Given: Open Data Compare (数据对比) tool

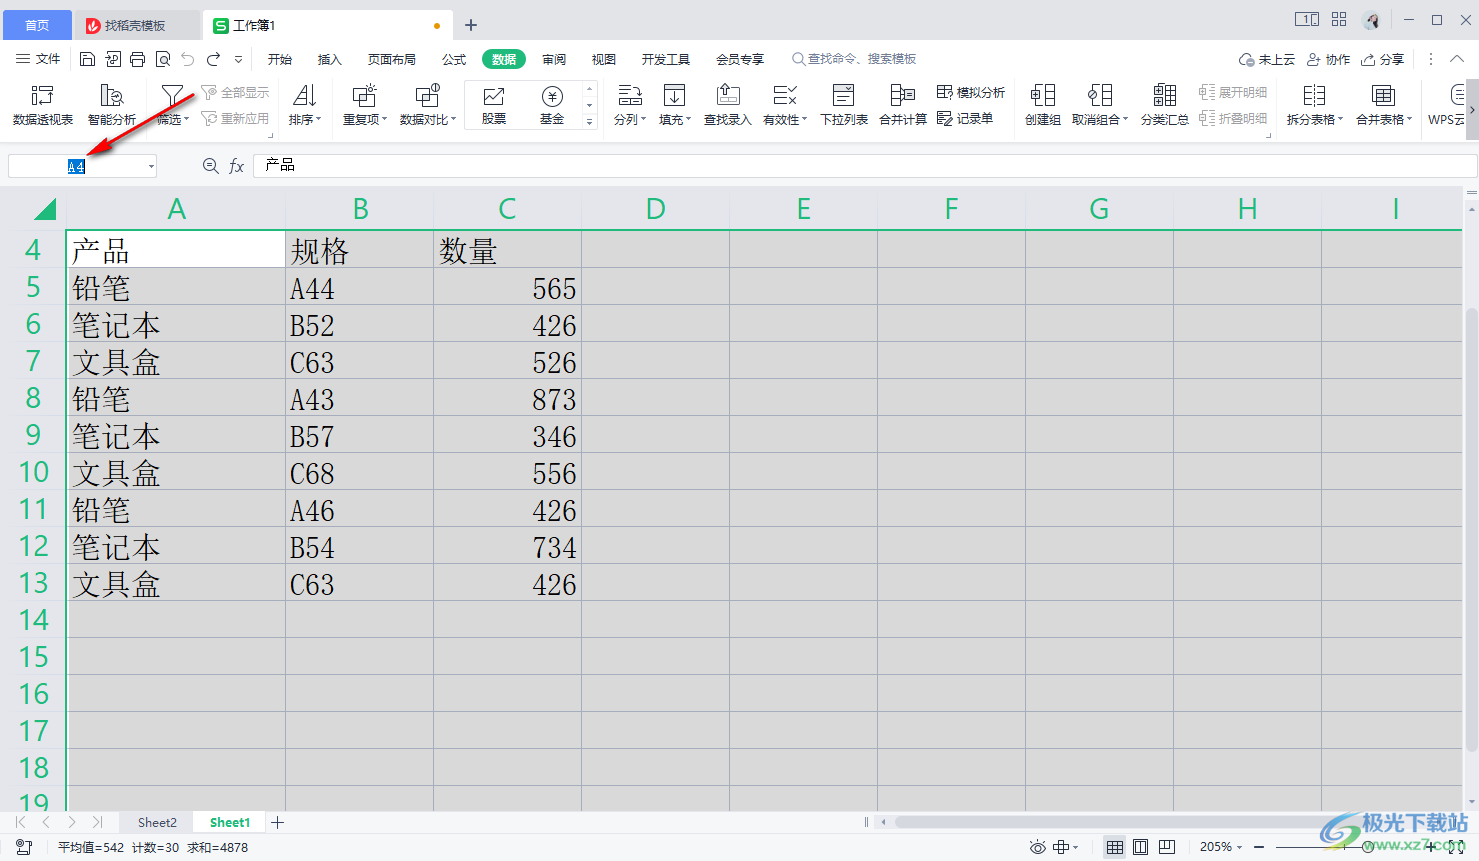Looking at the screenshot, I should pyautogui.click(x=428, y=105).
